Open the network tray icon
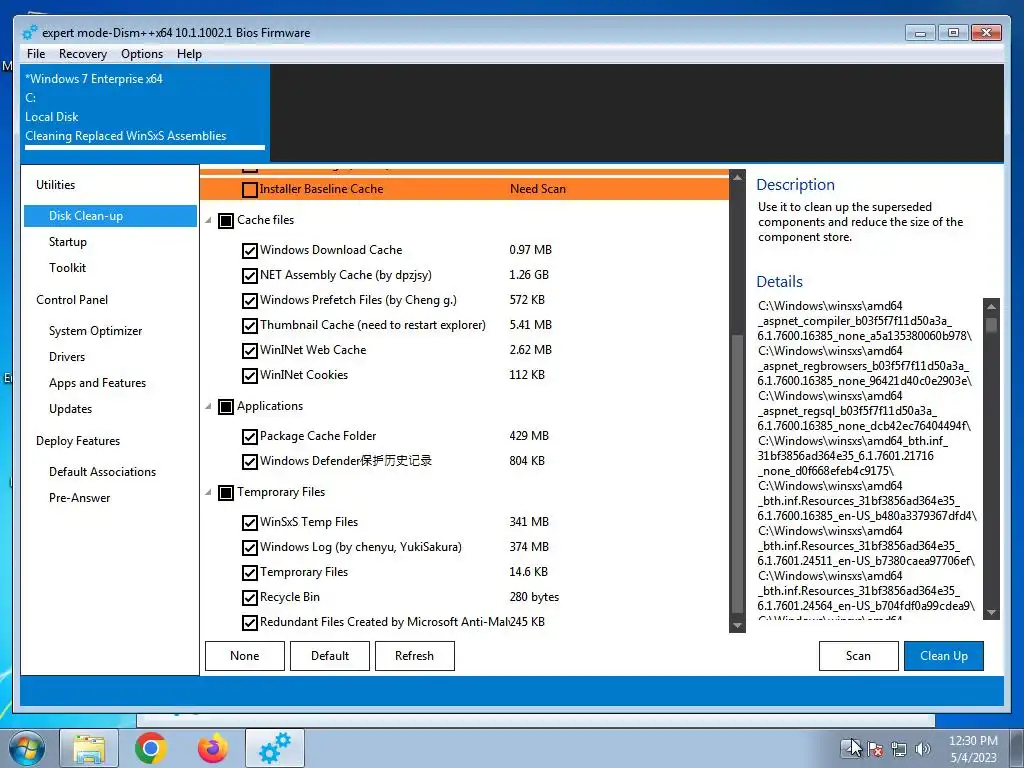This screenshot has width=1024, height=768. (x=899, y=749)
